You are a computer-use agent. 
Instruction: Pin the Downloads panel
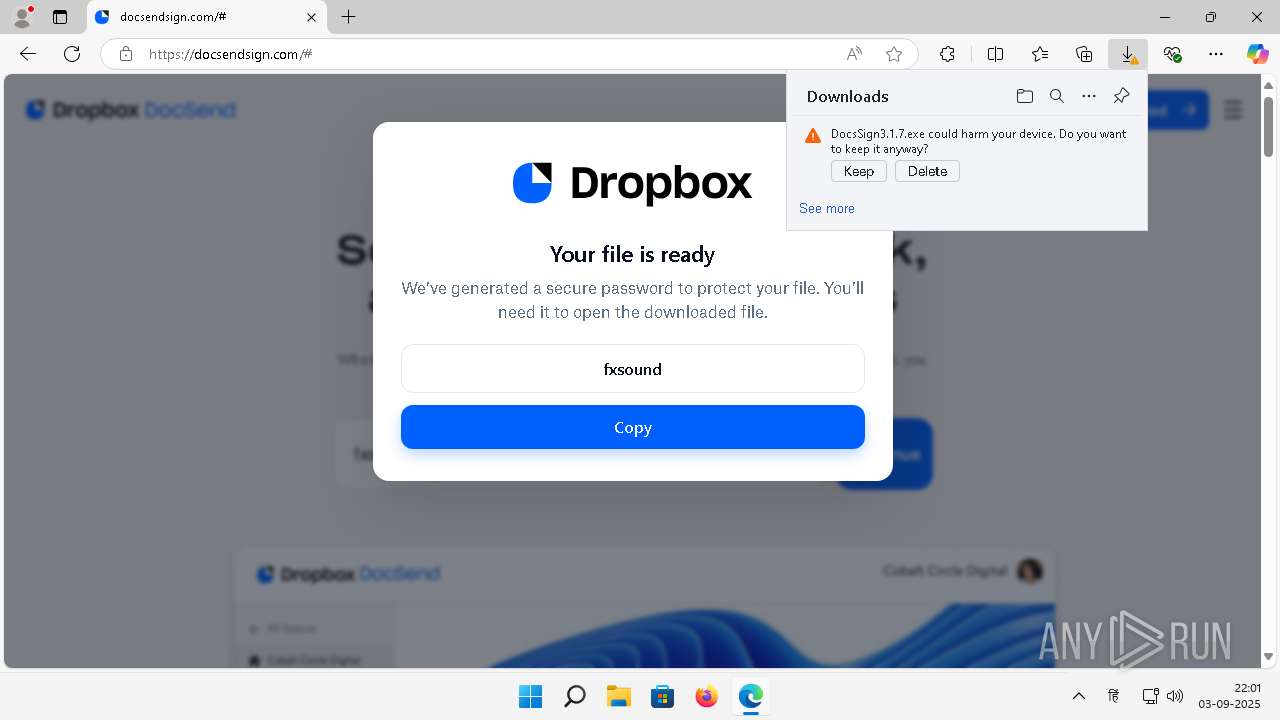point(1121,96)
